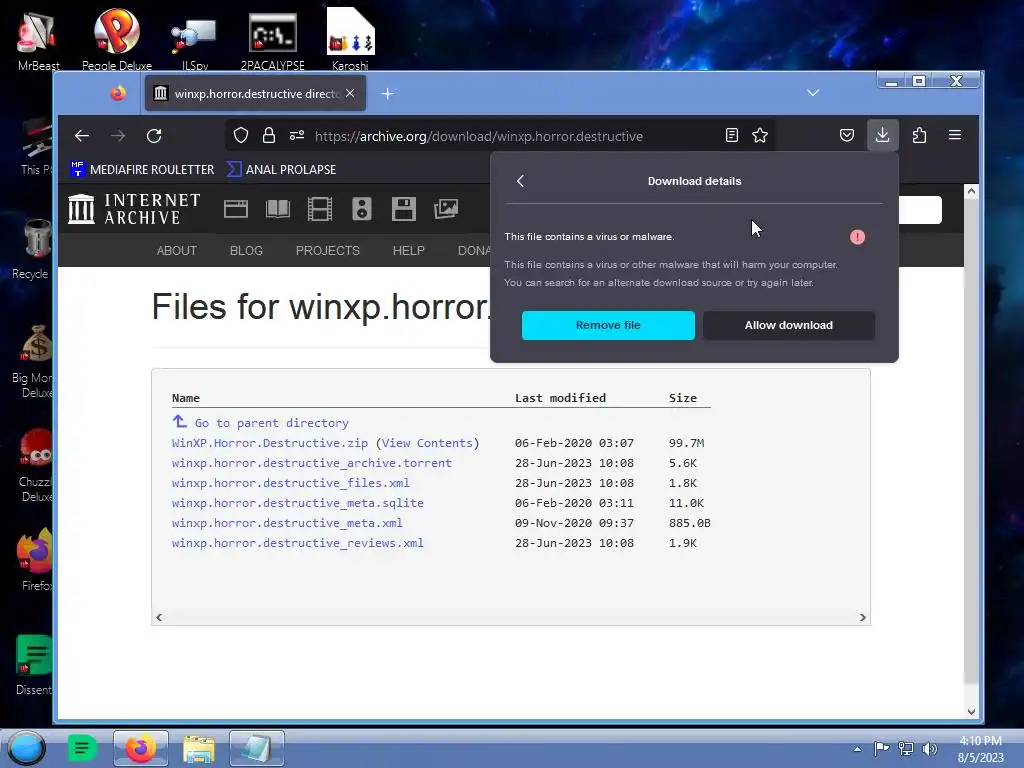Viewport: 1024px width, 768px height.
Task: Click the red malware warning icon
Action: coord(857,237)
